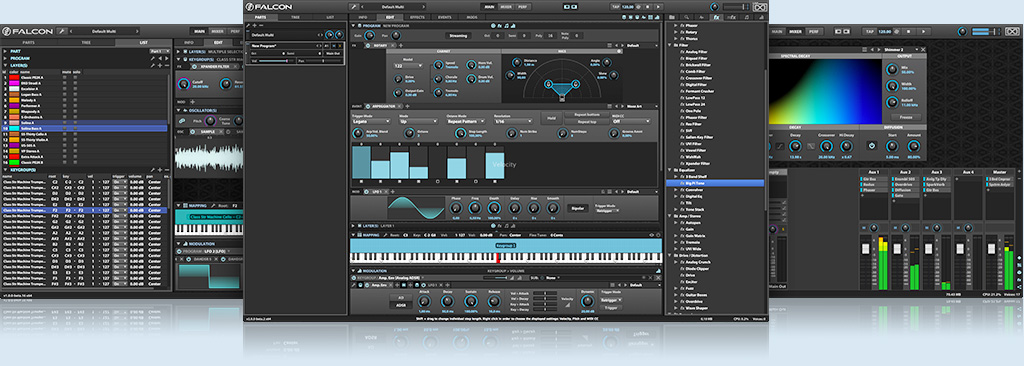Viewport: 1024px width, 366px height.
Task: Toggle the Bipolar LFO button
Action: (577, 208)
